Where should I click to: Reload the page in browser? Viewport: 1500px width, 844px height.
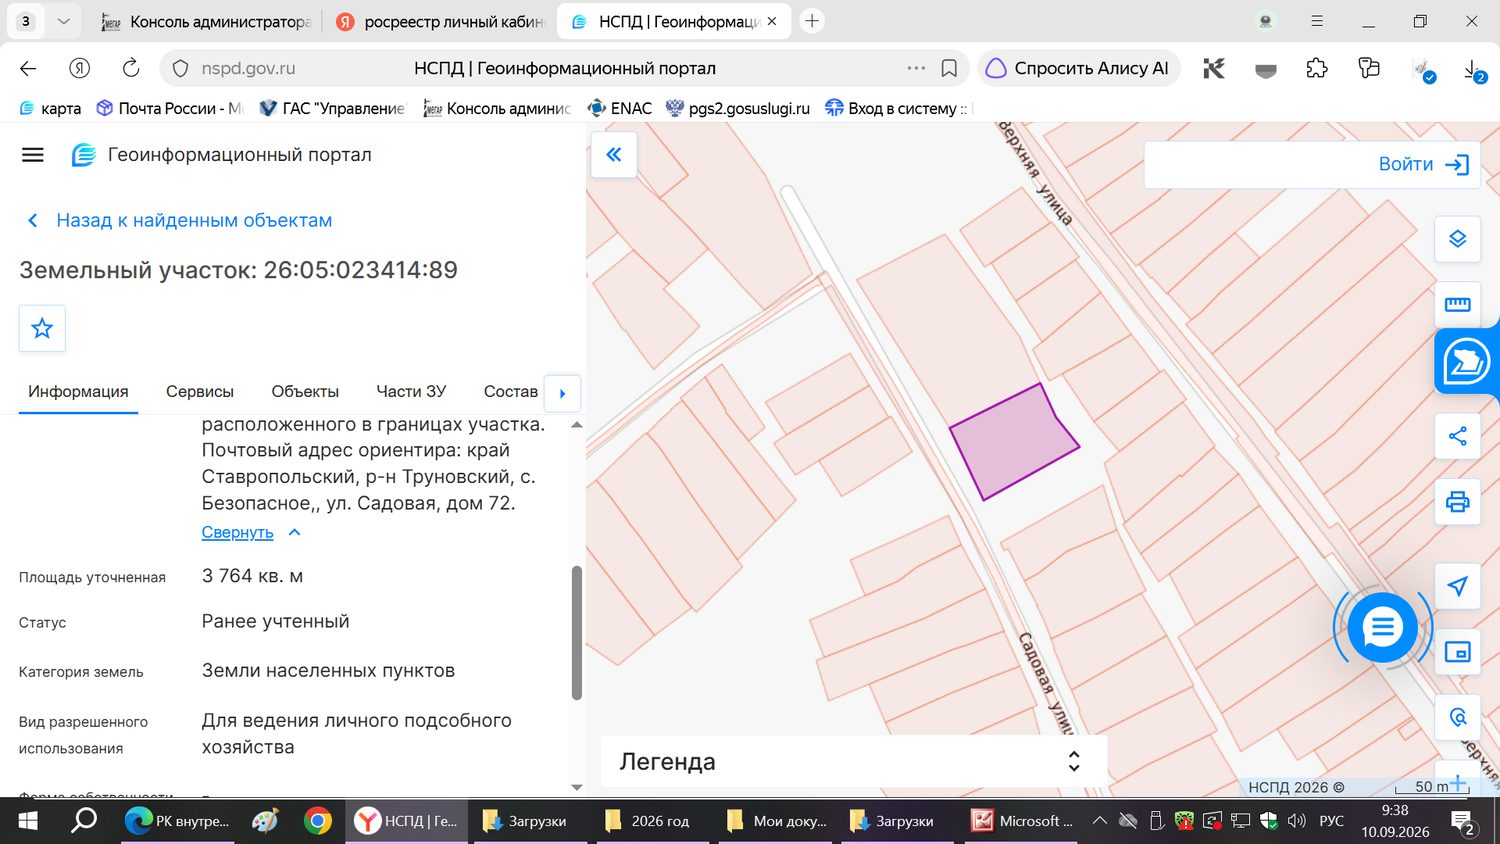131,68
